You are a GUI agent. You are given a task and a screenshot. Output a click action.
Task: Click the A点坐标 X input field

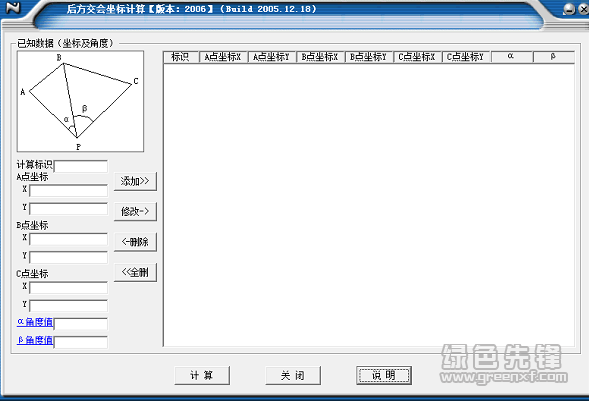click(x=68, y=191)
